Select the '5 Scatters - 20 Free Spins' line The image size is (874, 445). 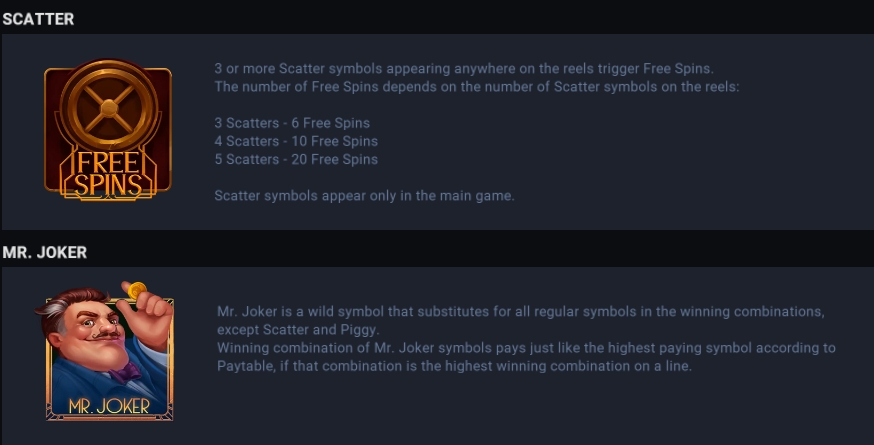point(296,159)
